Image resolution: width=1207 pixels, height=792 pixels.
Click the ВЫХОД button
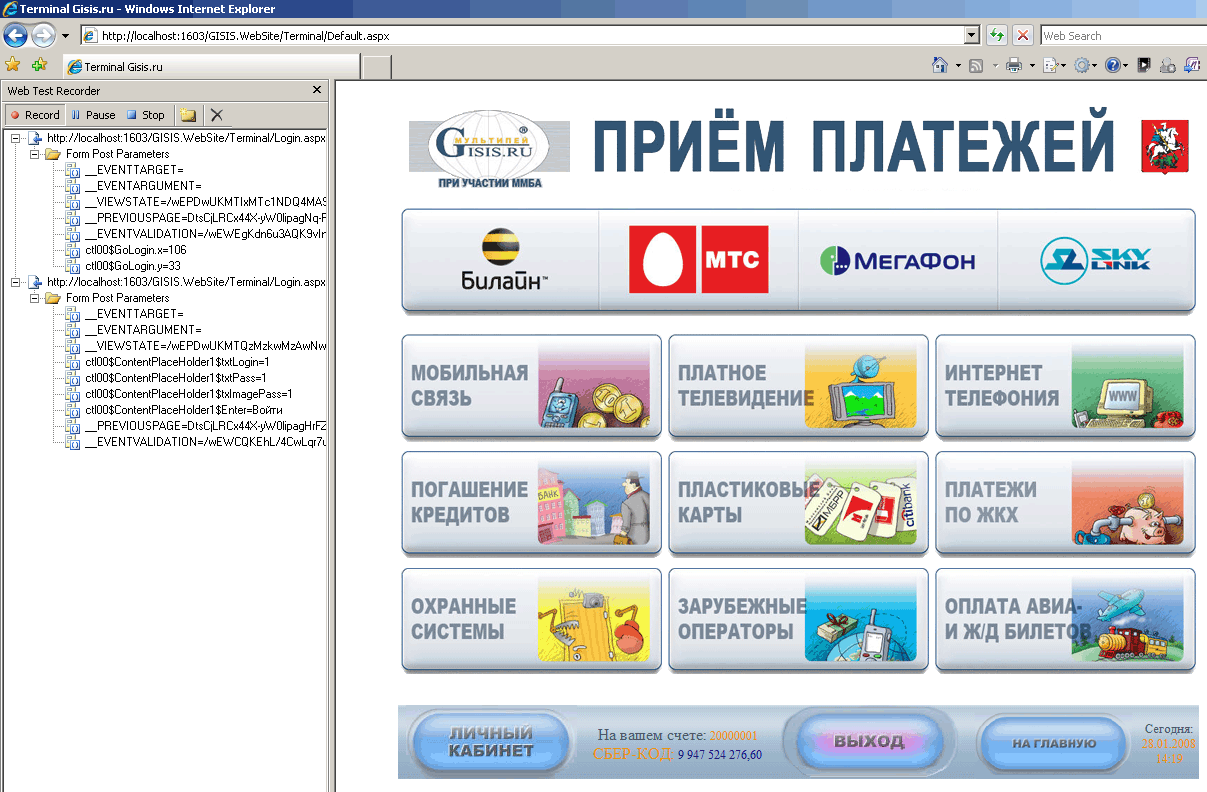(x=868, y=741)
